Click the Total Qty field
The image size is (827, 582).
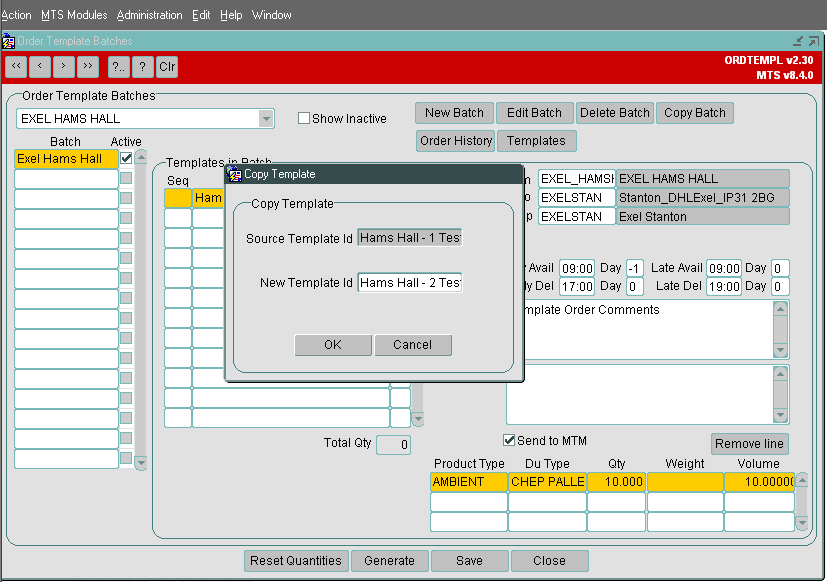pyautogui.click(x=393, y=445)
